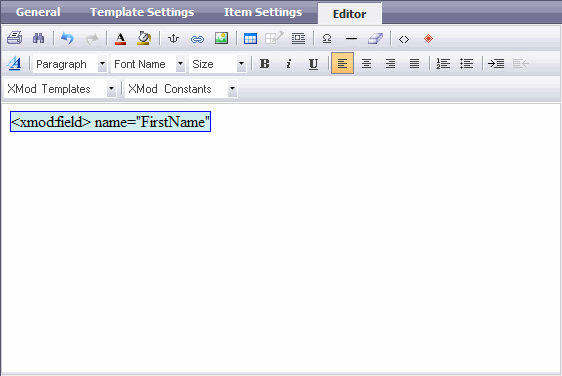Toggle align right
This screenshot has width=562, height=376.
click(390, 64)
